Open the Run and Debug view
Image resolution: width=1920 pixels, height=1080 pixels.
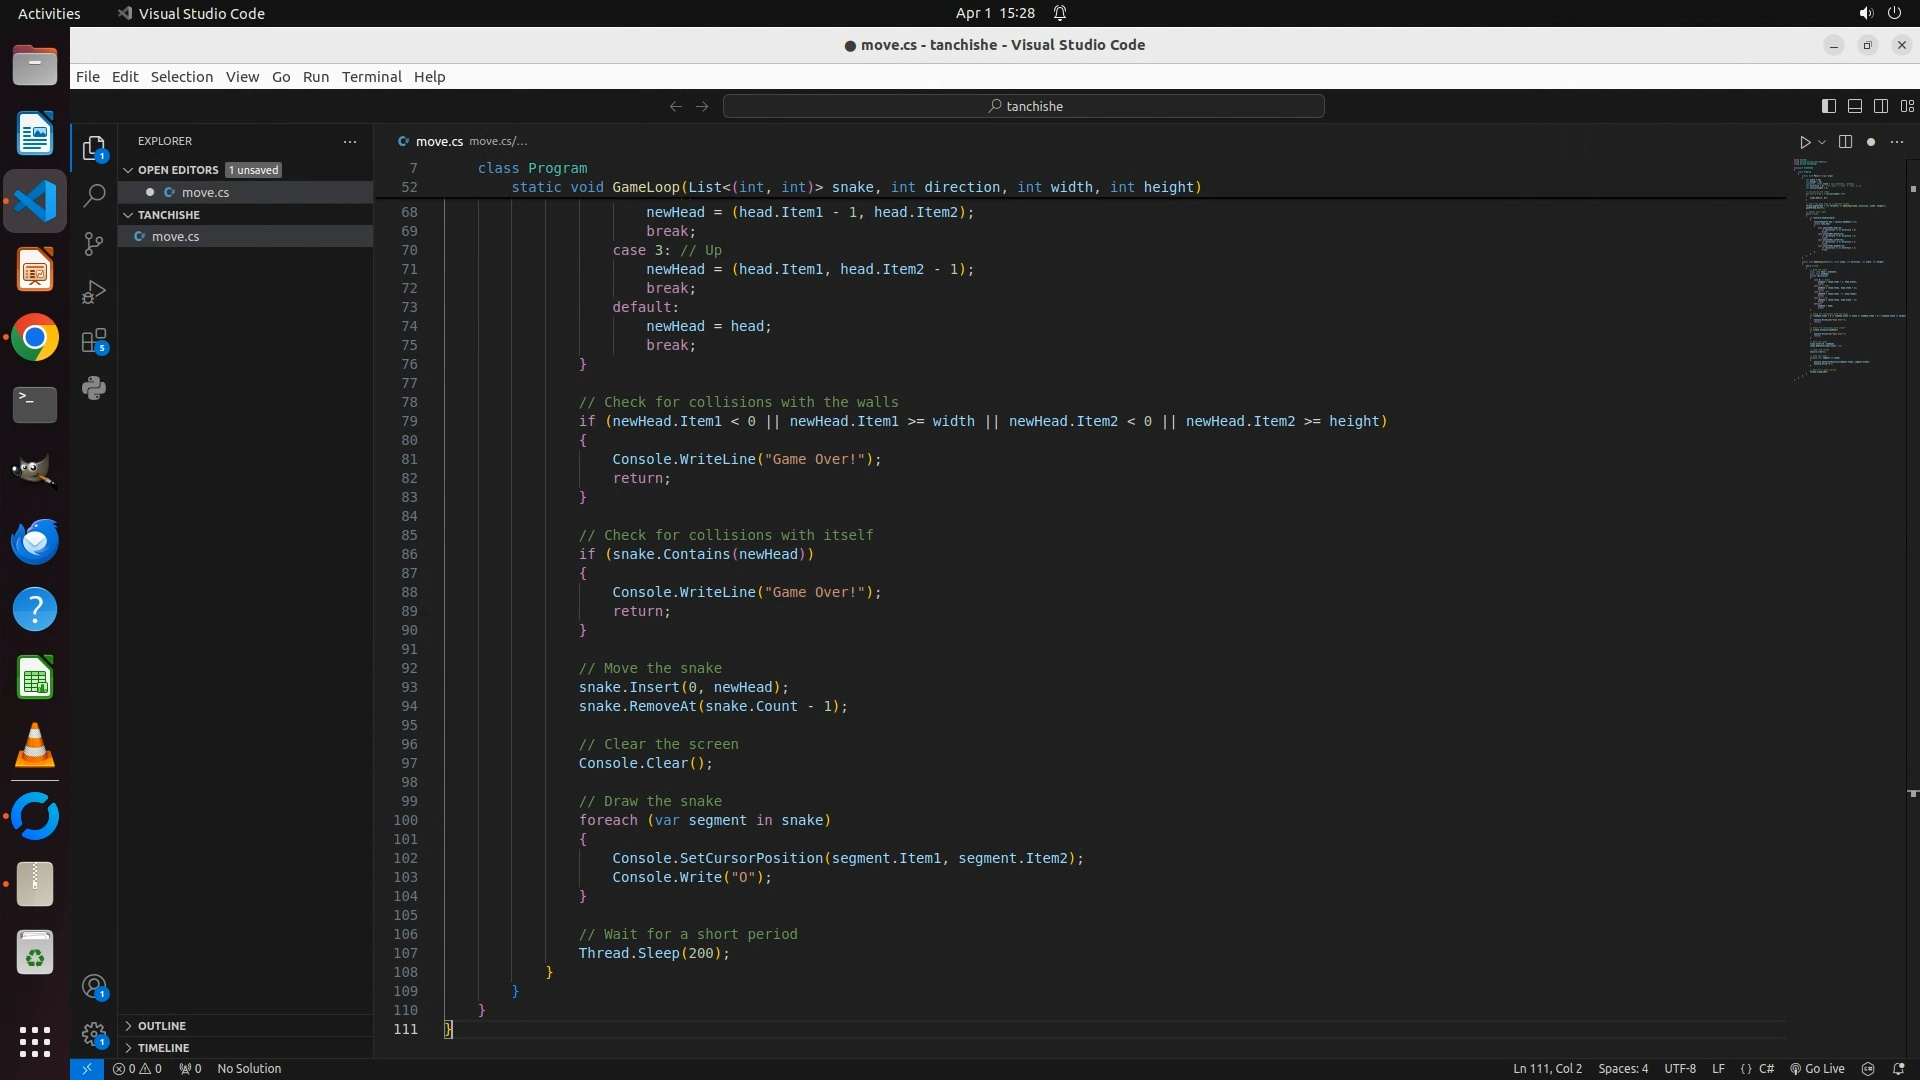point(94,292)
